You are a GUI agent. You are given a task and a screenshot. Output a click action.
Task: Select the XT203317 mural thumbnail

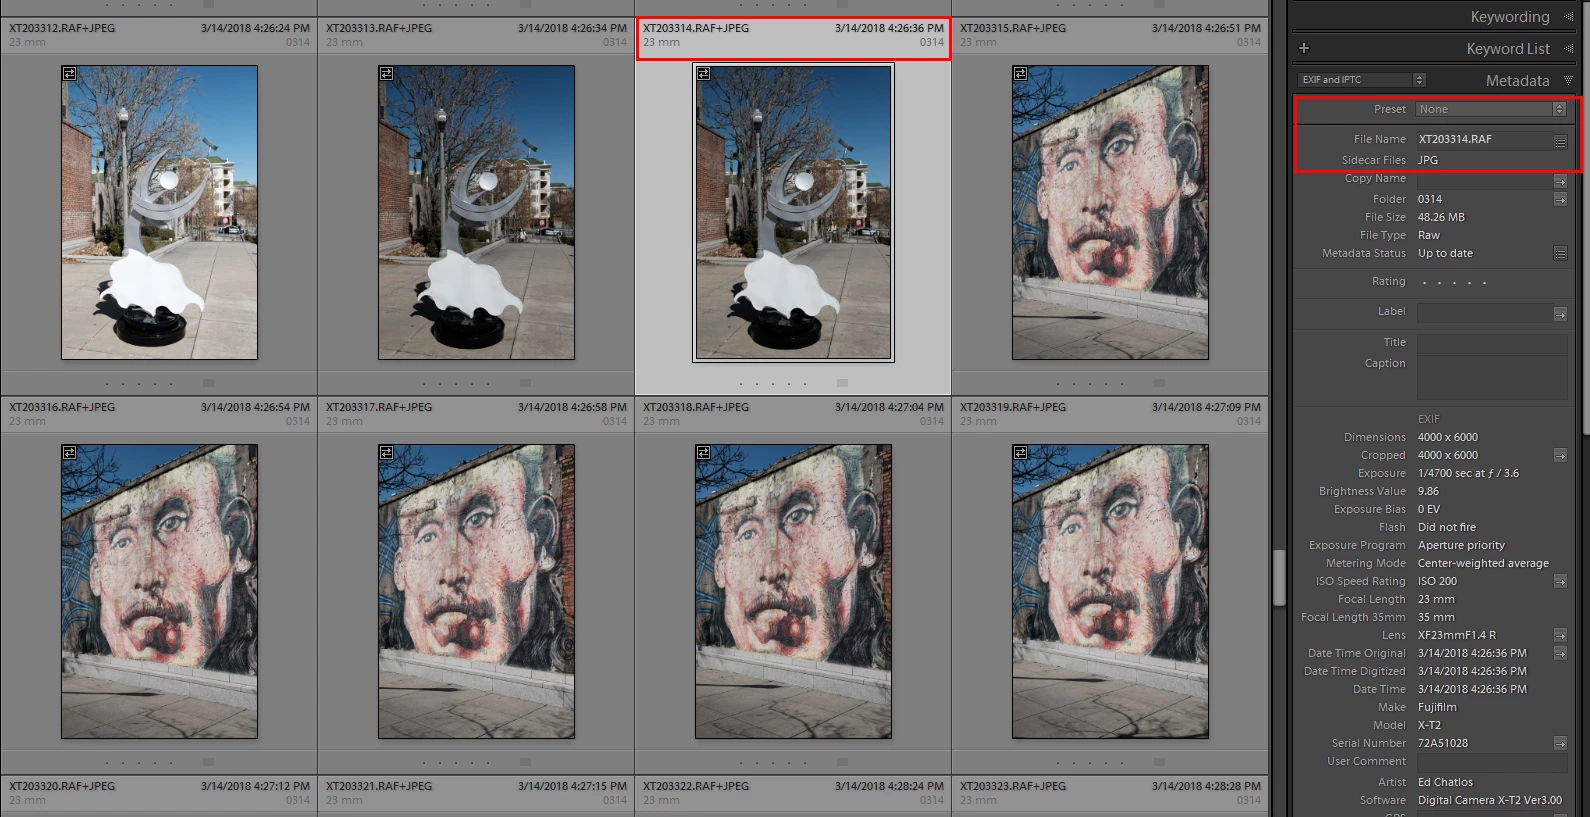[476, 591]
